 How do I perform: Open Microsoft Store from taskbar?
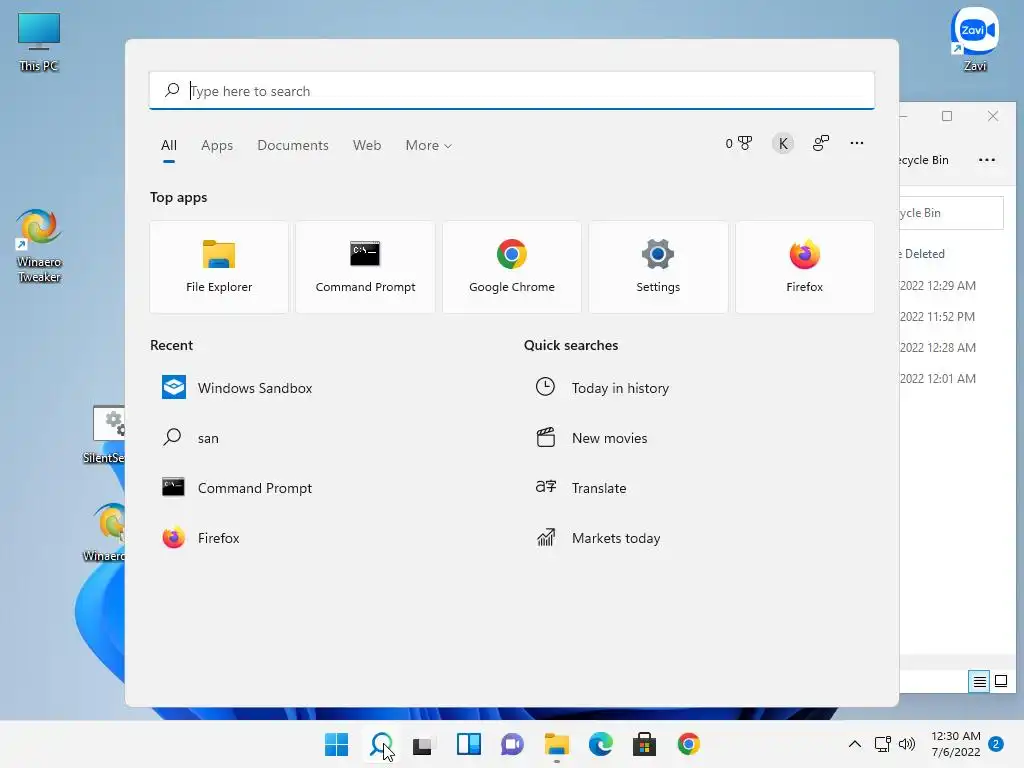pyautogui.click(x=645, y=744)
